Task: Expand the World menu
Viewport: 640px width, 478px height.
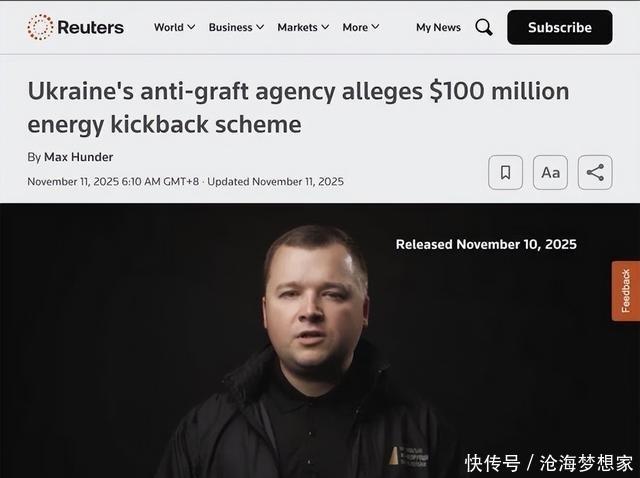Action: (x=174, y=27)
